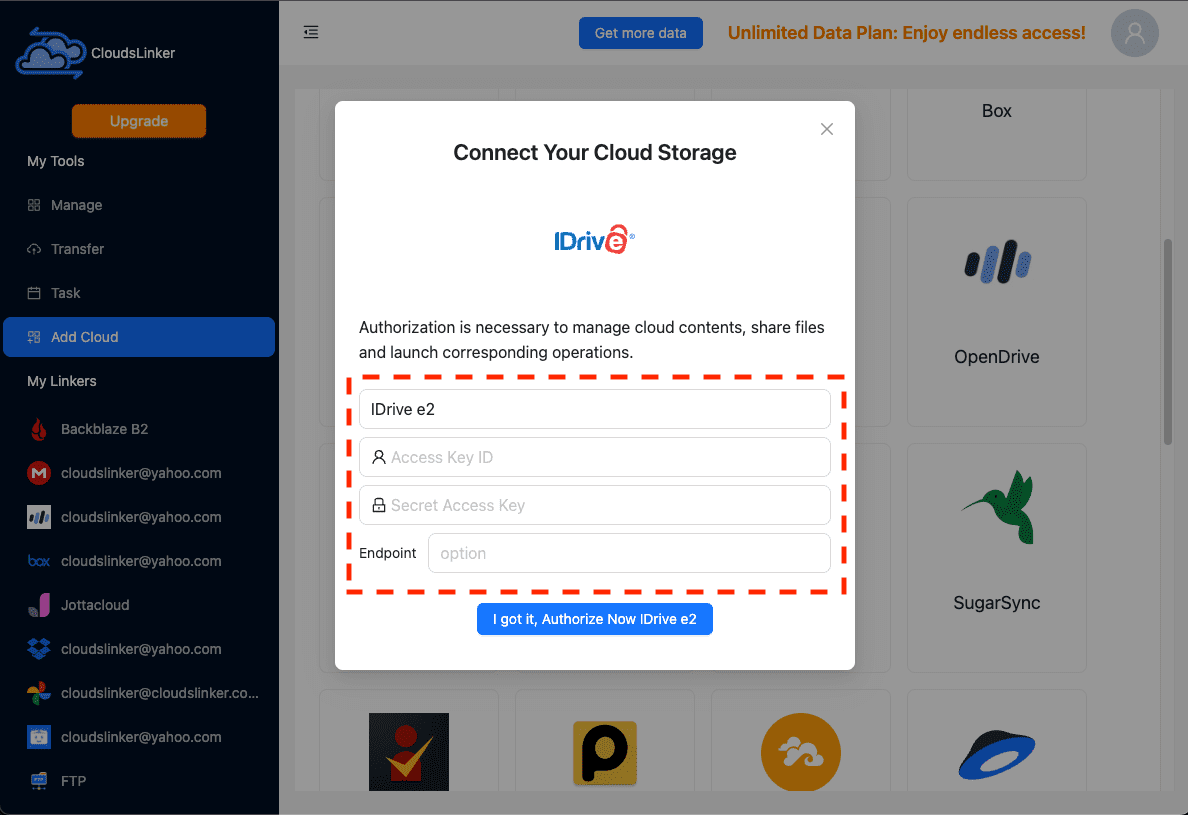Click the blue robot-face icon above FTP
1188x815 pixels.
pos(39,737)
